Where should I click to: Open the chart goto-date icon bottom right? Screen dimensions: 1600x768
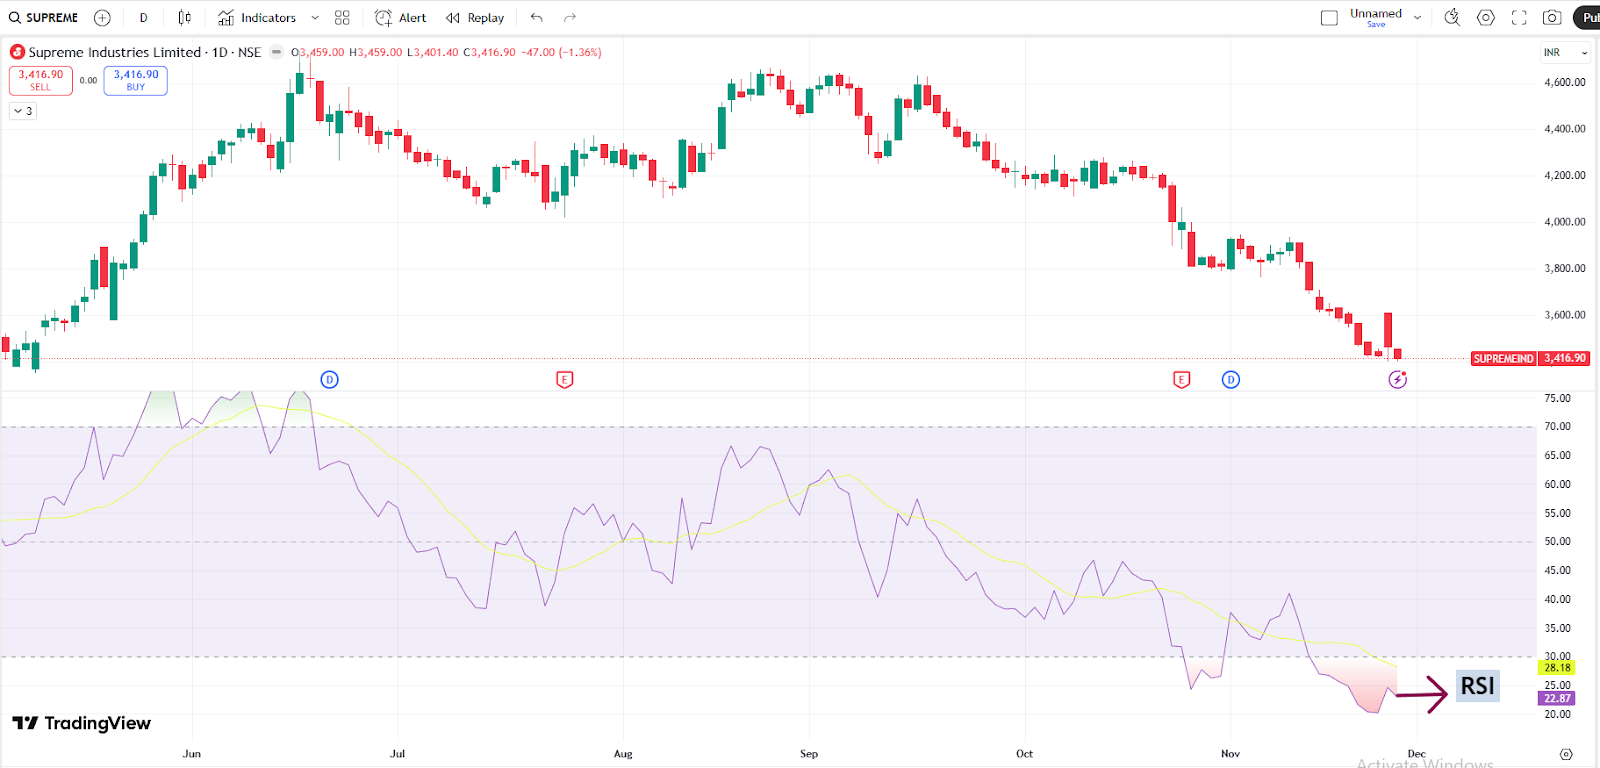(1566, 754)
